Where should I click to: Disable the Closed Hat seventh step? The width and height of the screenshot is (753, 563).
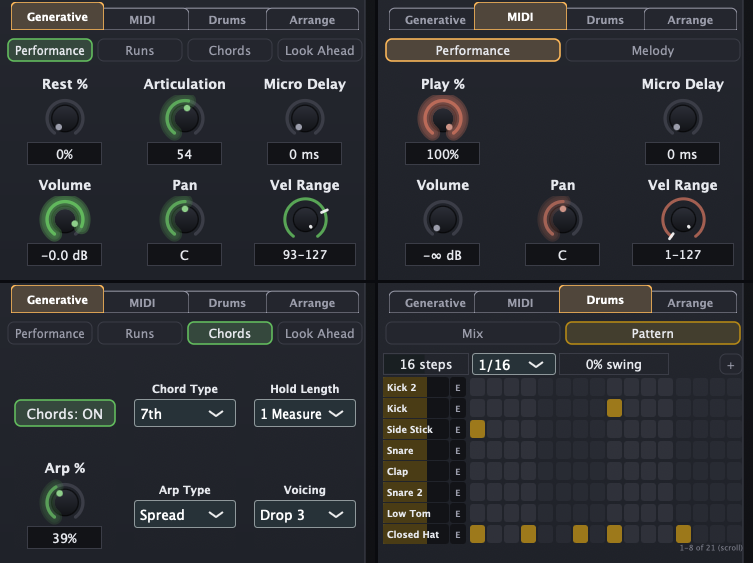[x=580, y=534]
